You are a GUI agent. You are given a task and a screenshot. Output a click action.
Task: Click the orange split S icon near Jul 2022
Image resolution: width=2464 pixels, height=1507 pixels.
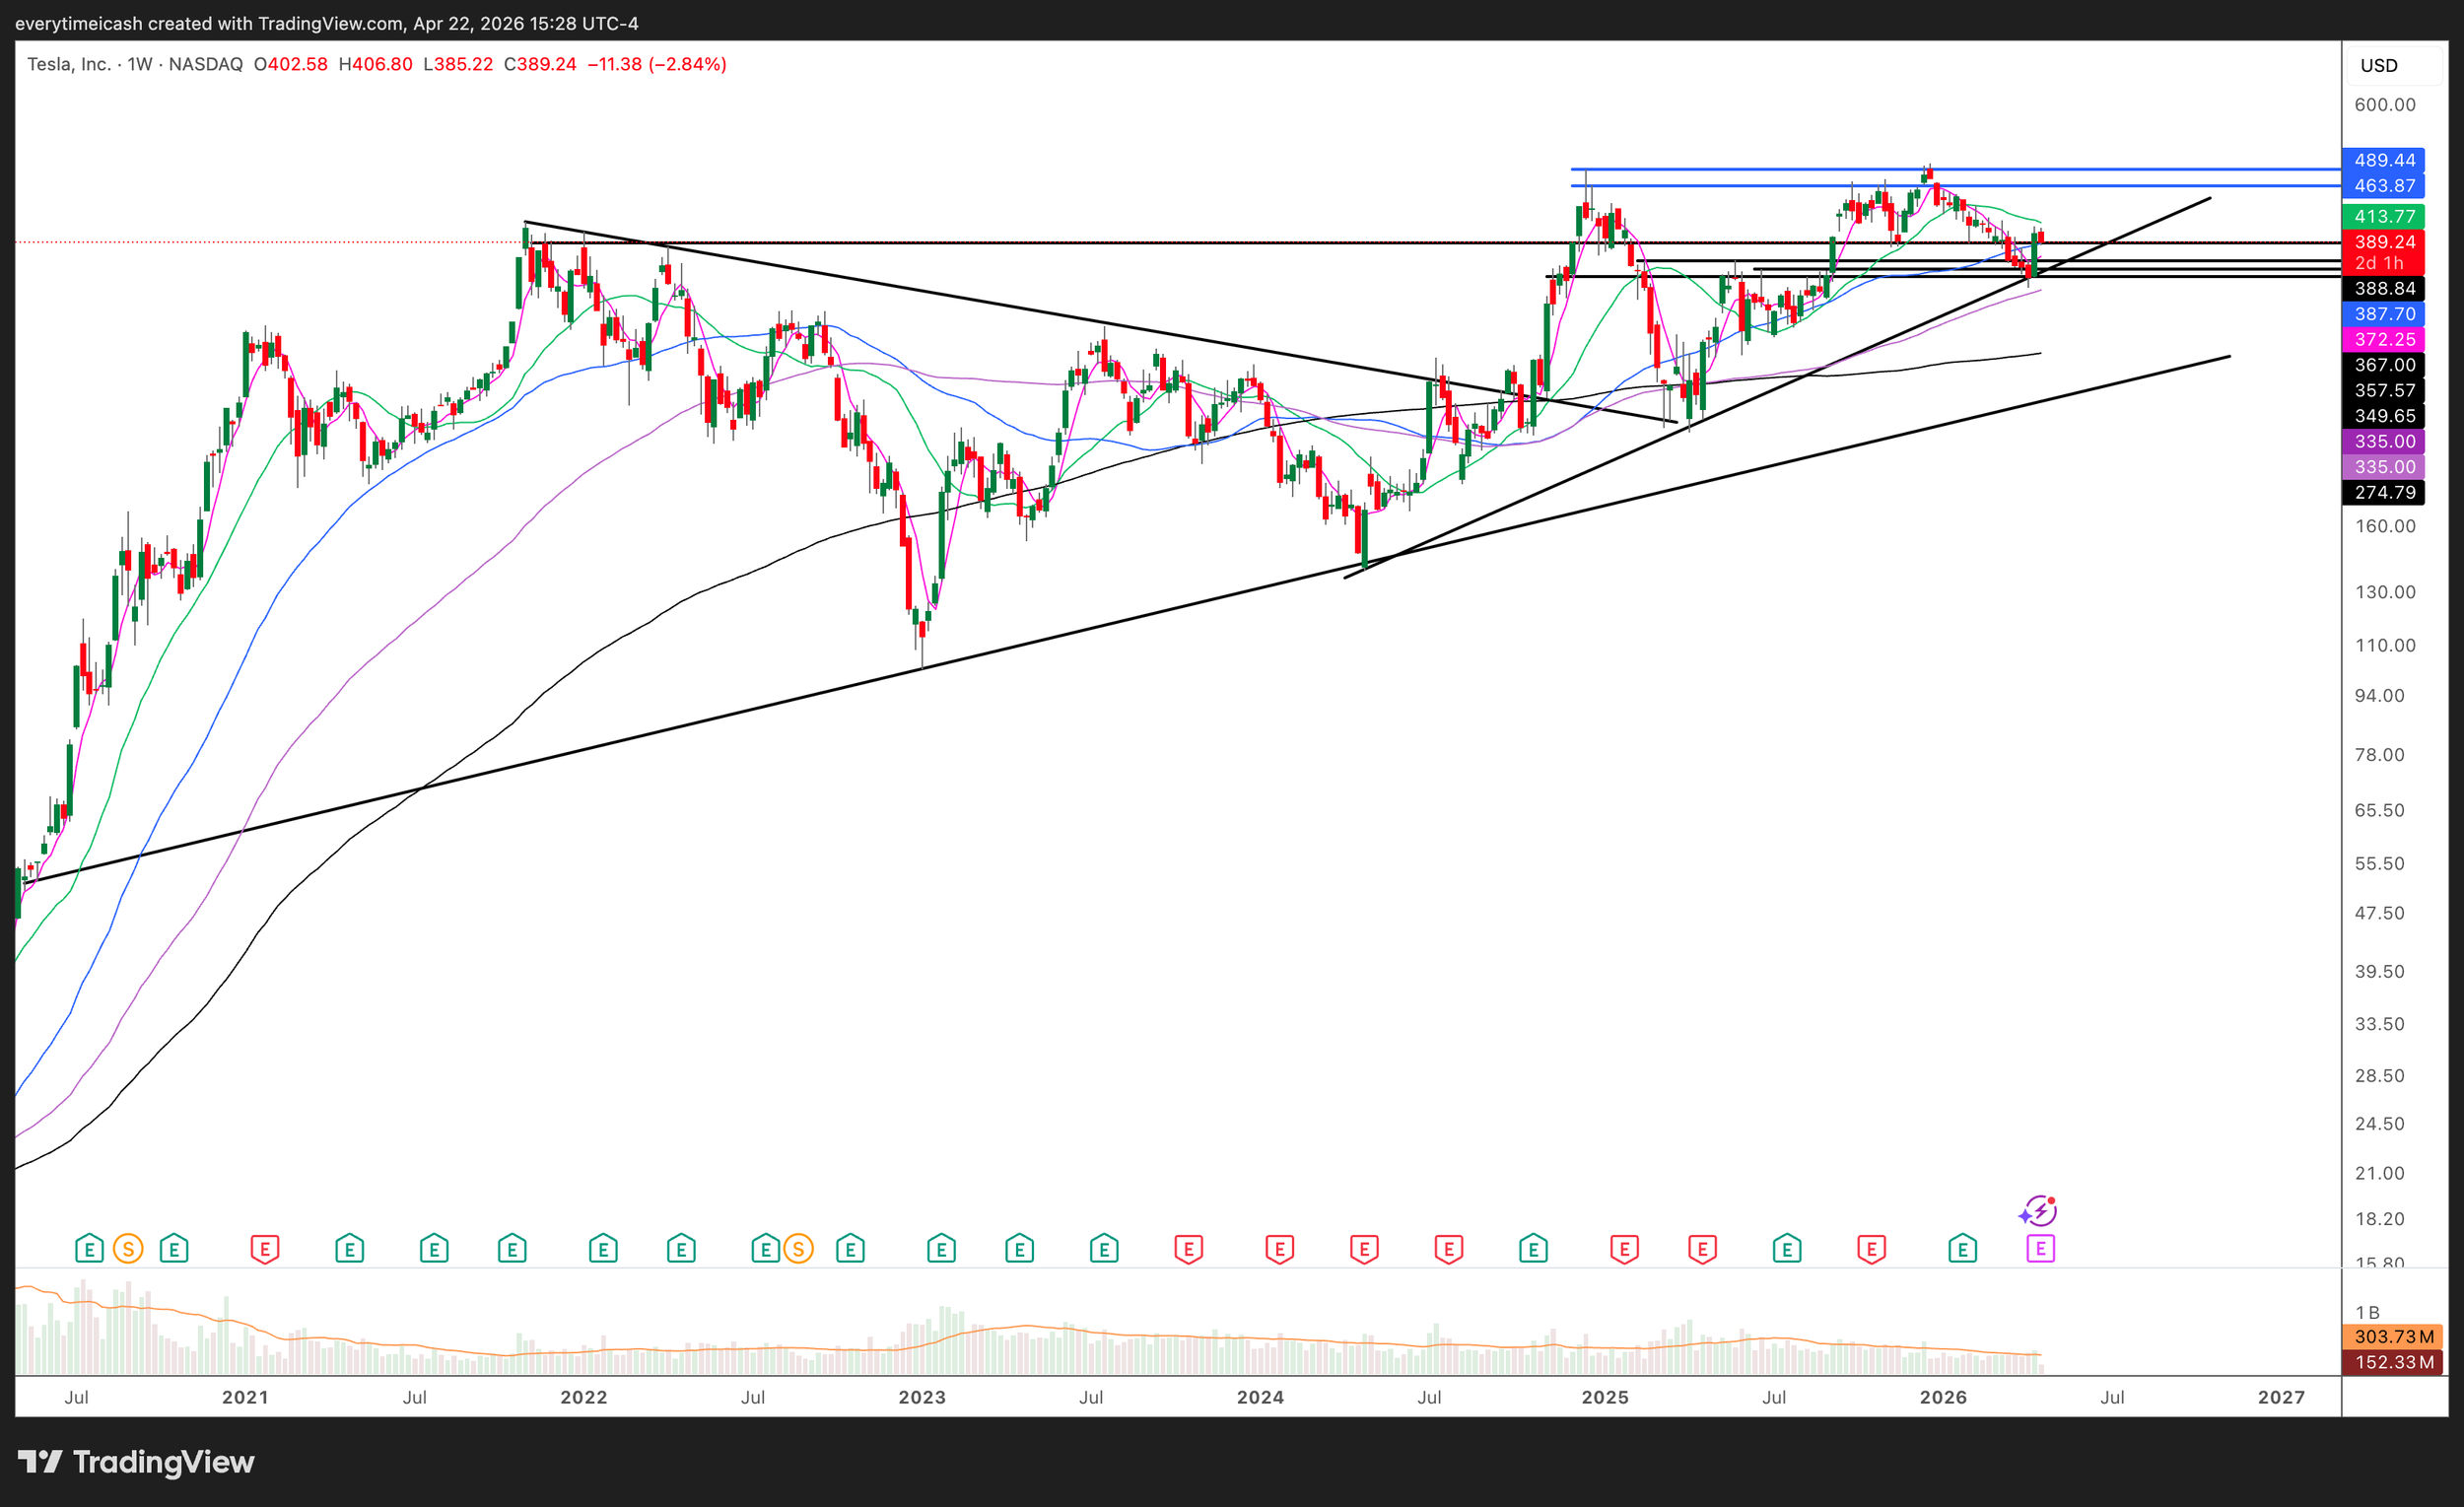pyautogui.click(x=798, y=1248)
